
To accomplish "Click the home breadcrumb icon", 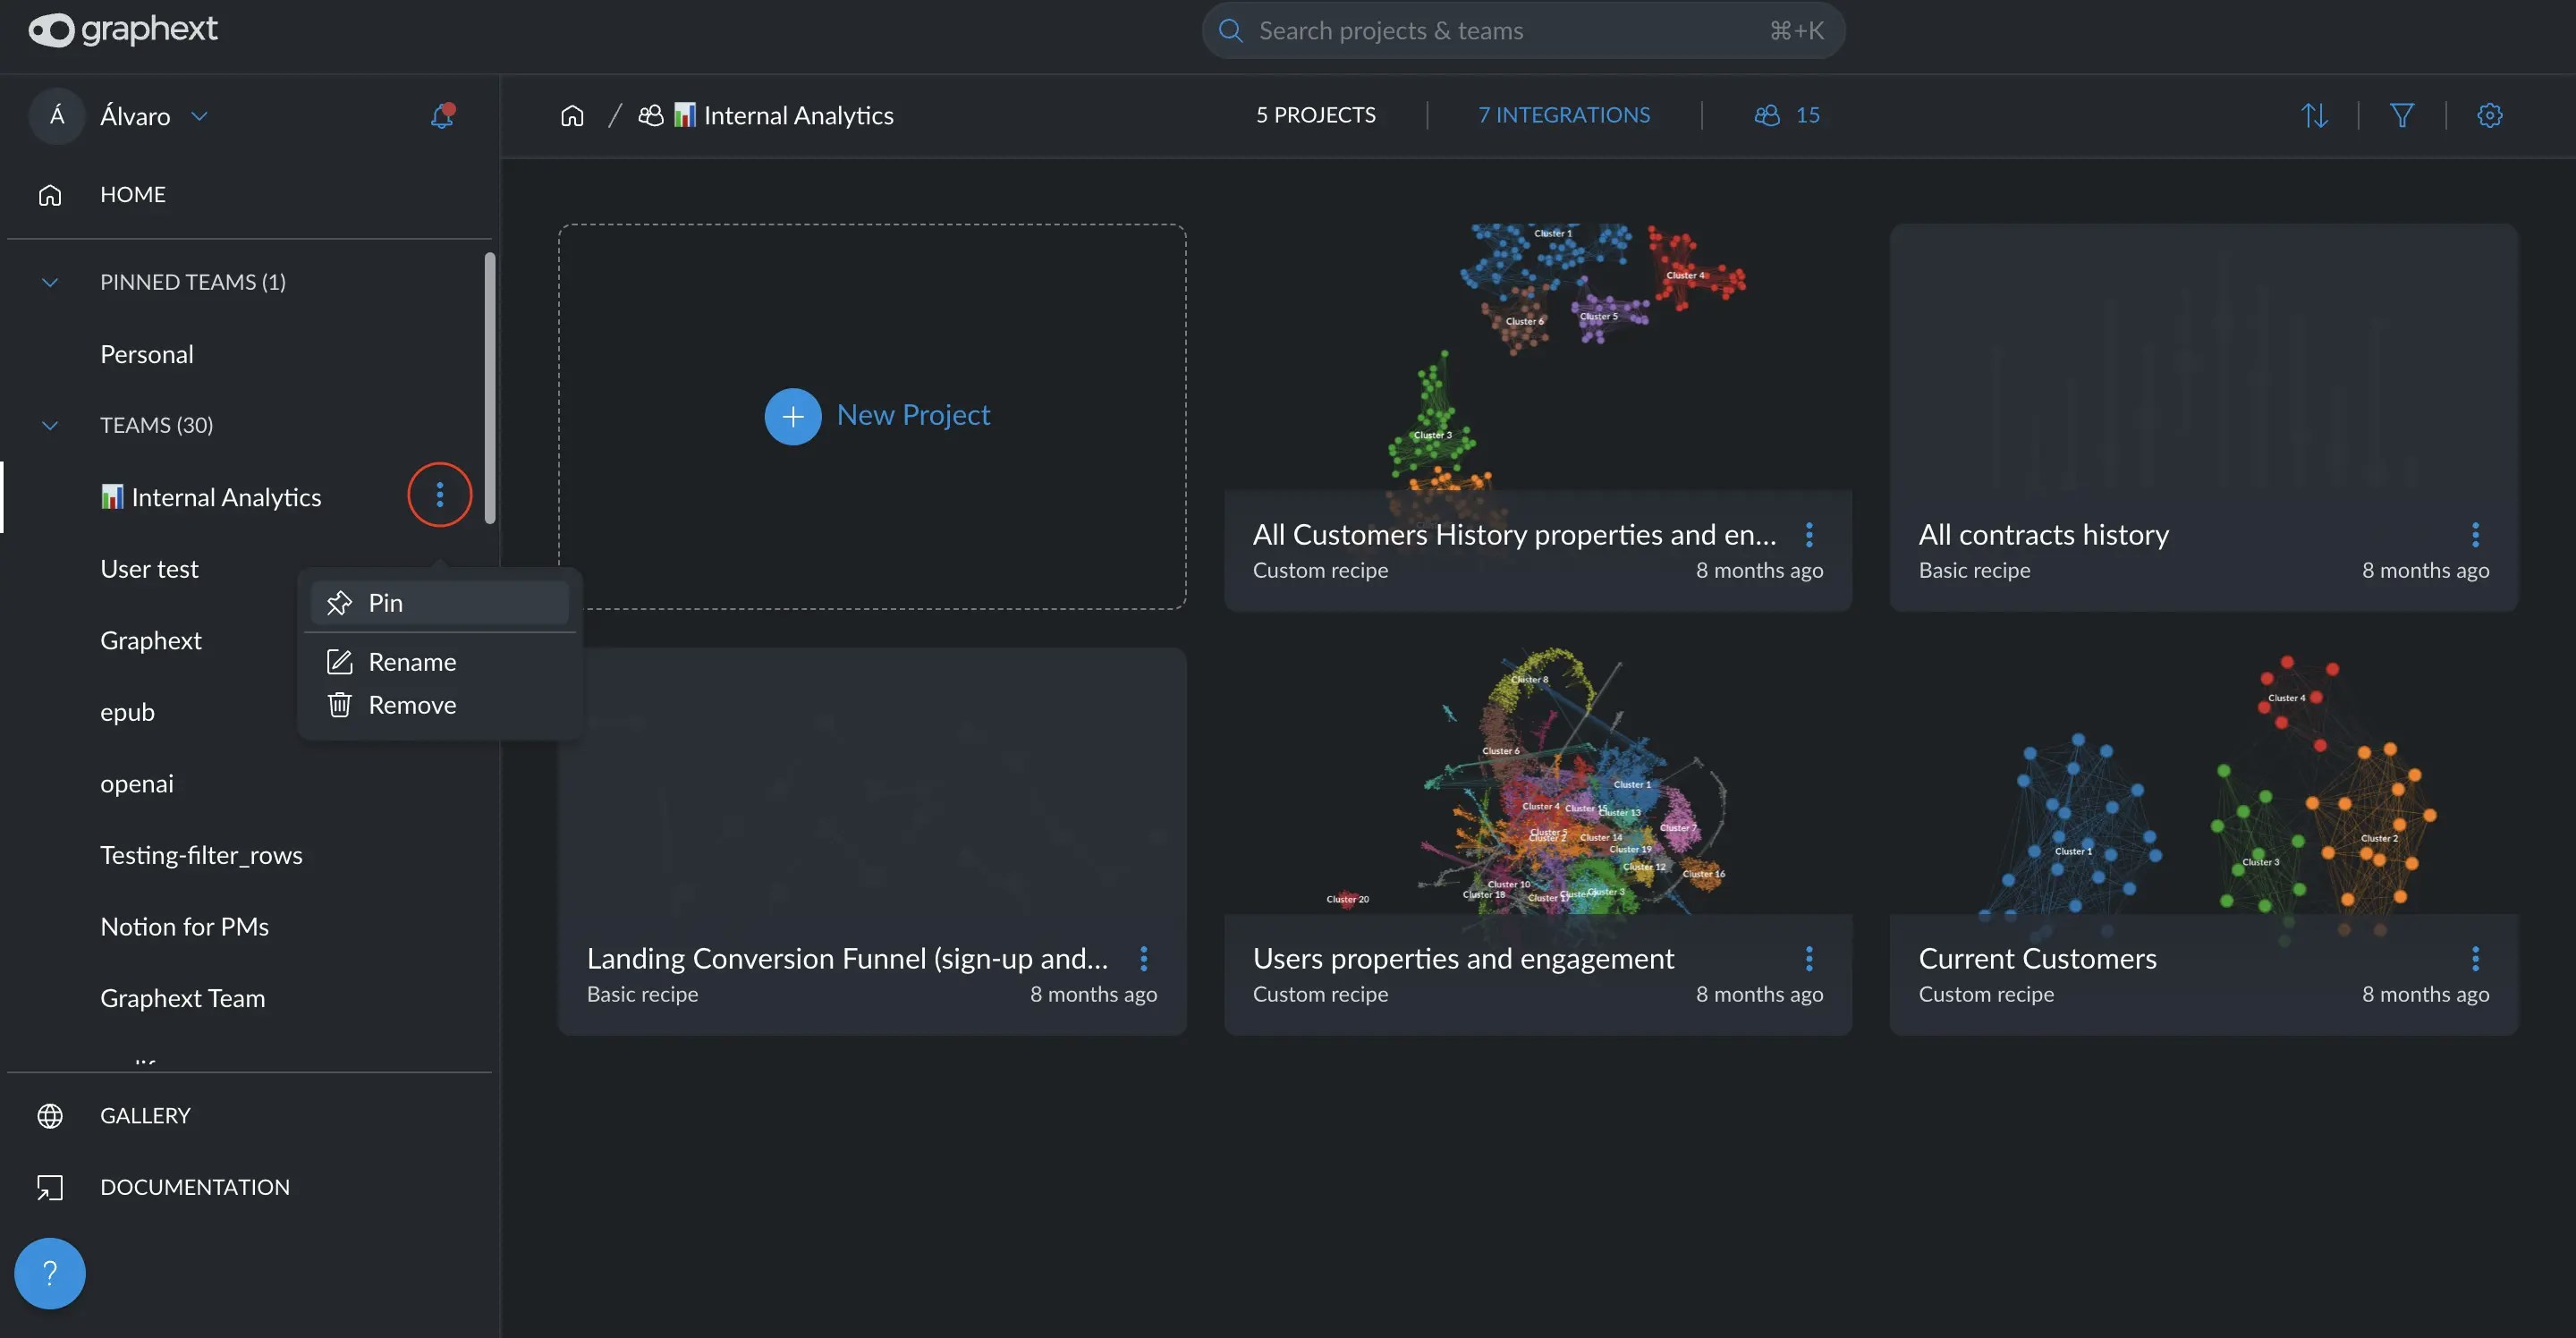I will [572, 116].
